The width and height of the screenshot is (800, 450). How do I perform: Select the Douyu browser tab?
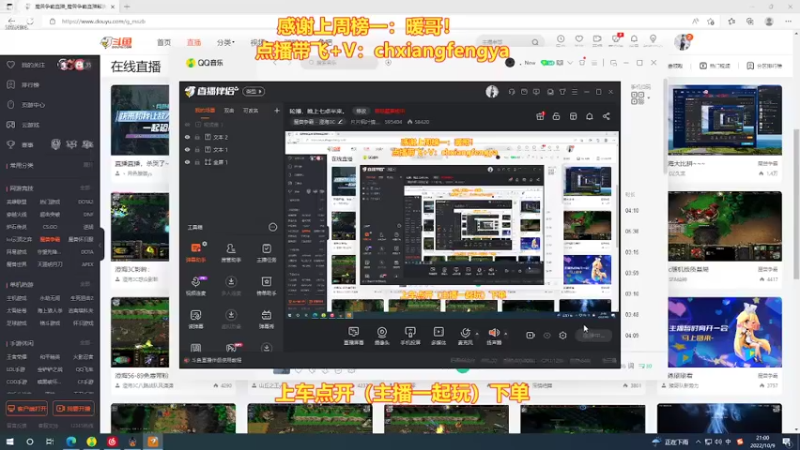(69, 7)
